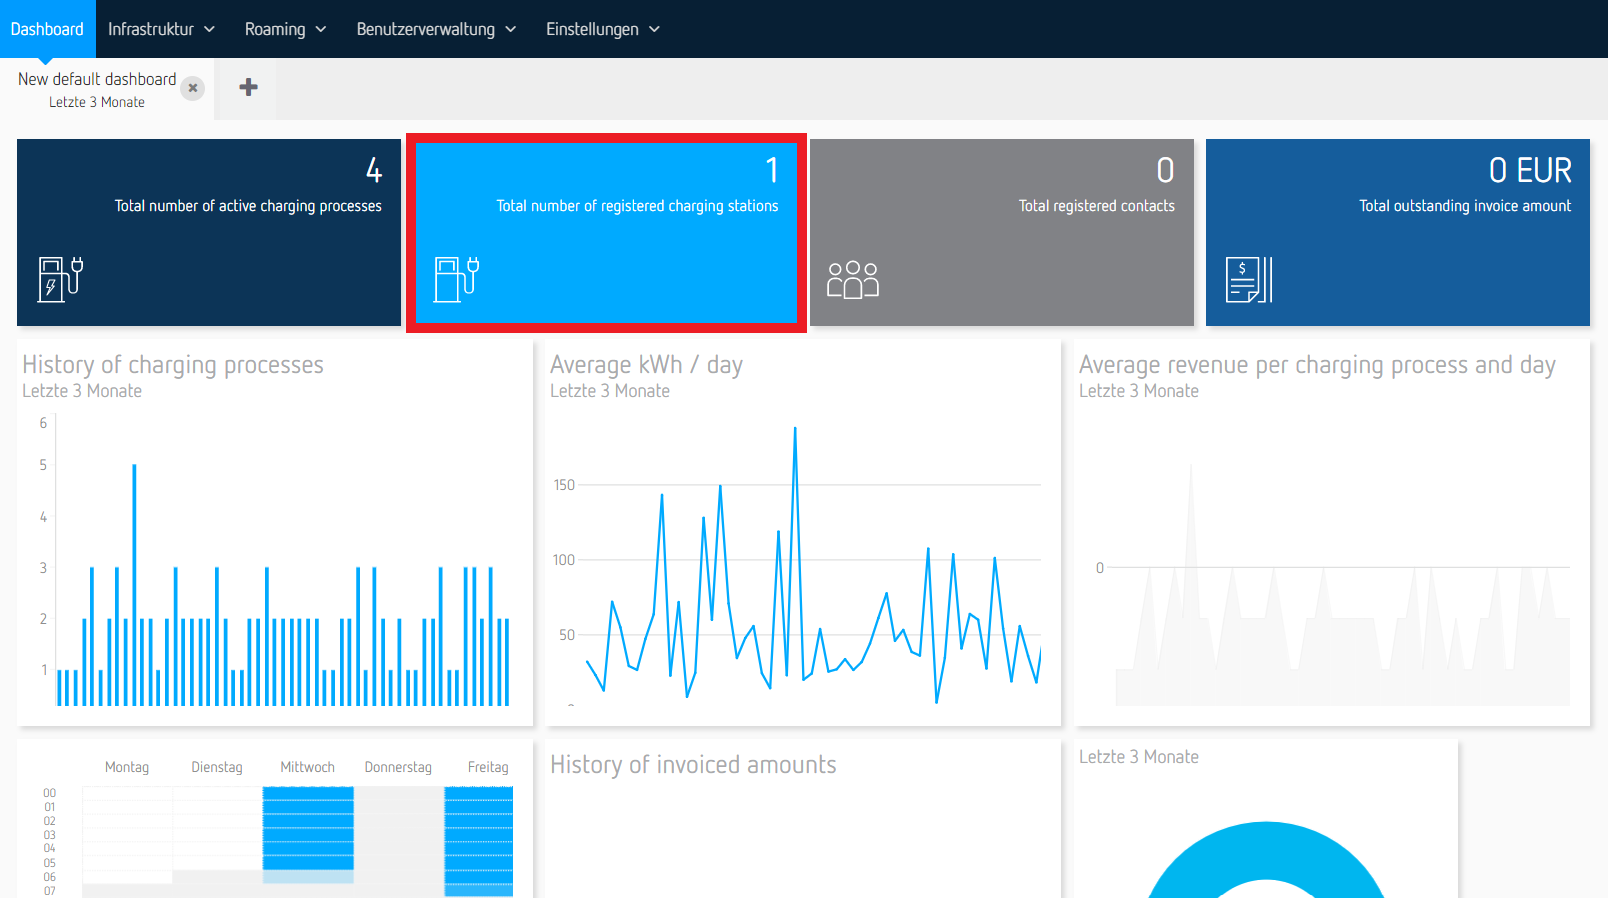Click the Total number of active charging processes label
Screen dimensions: 1608x898
pyautogui.click(x=248, y=206)
